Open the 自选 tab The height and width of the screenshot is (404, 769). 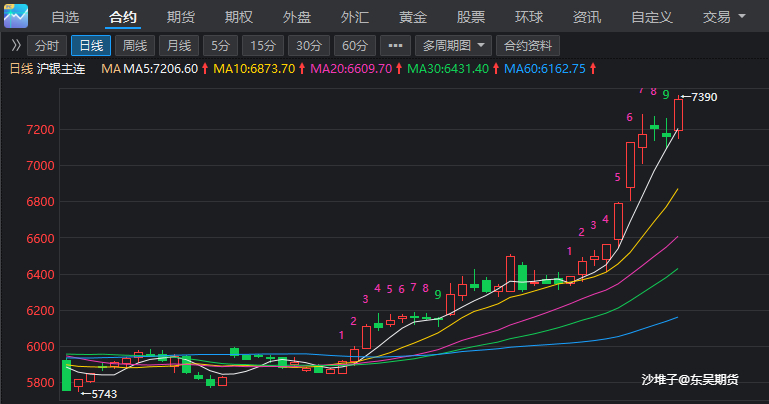(x=65, y=17)
